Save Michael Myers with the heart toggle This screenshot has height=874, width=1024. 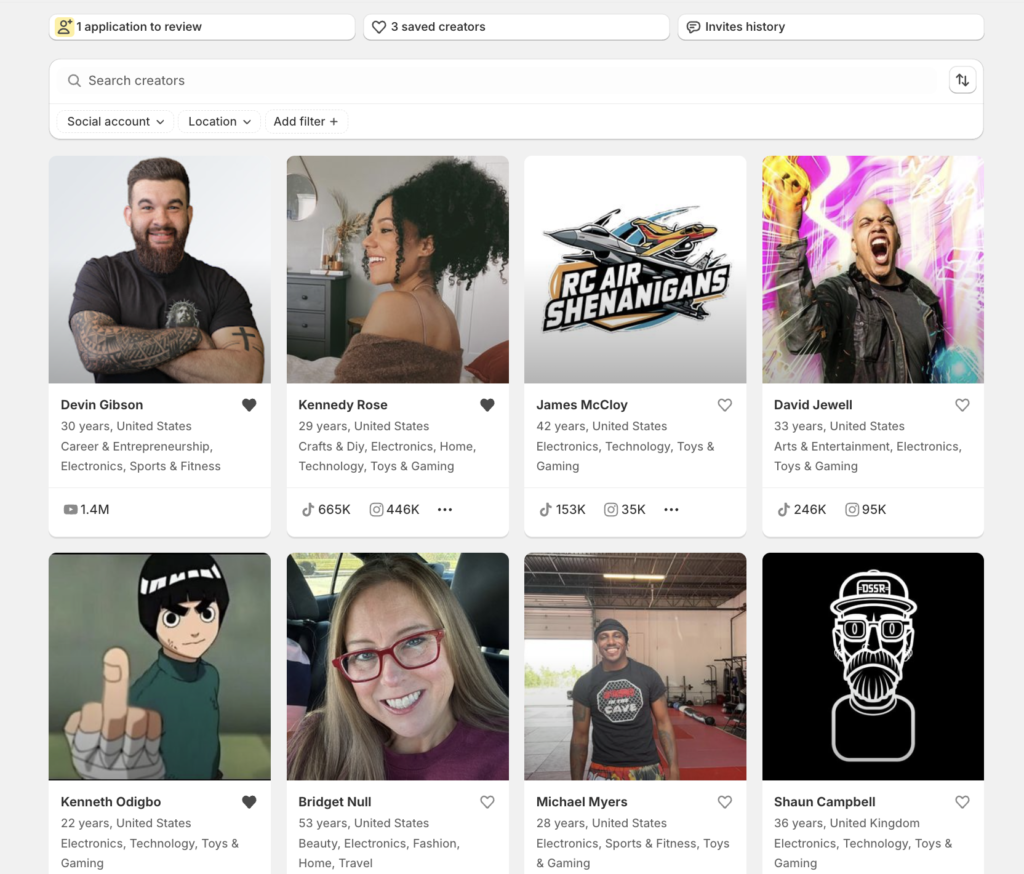tap(725, 801)
